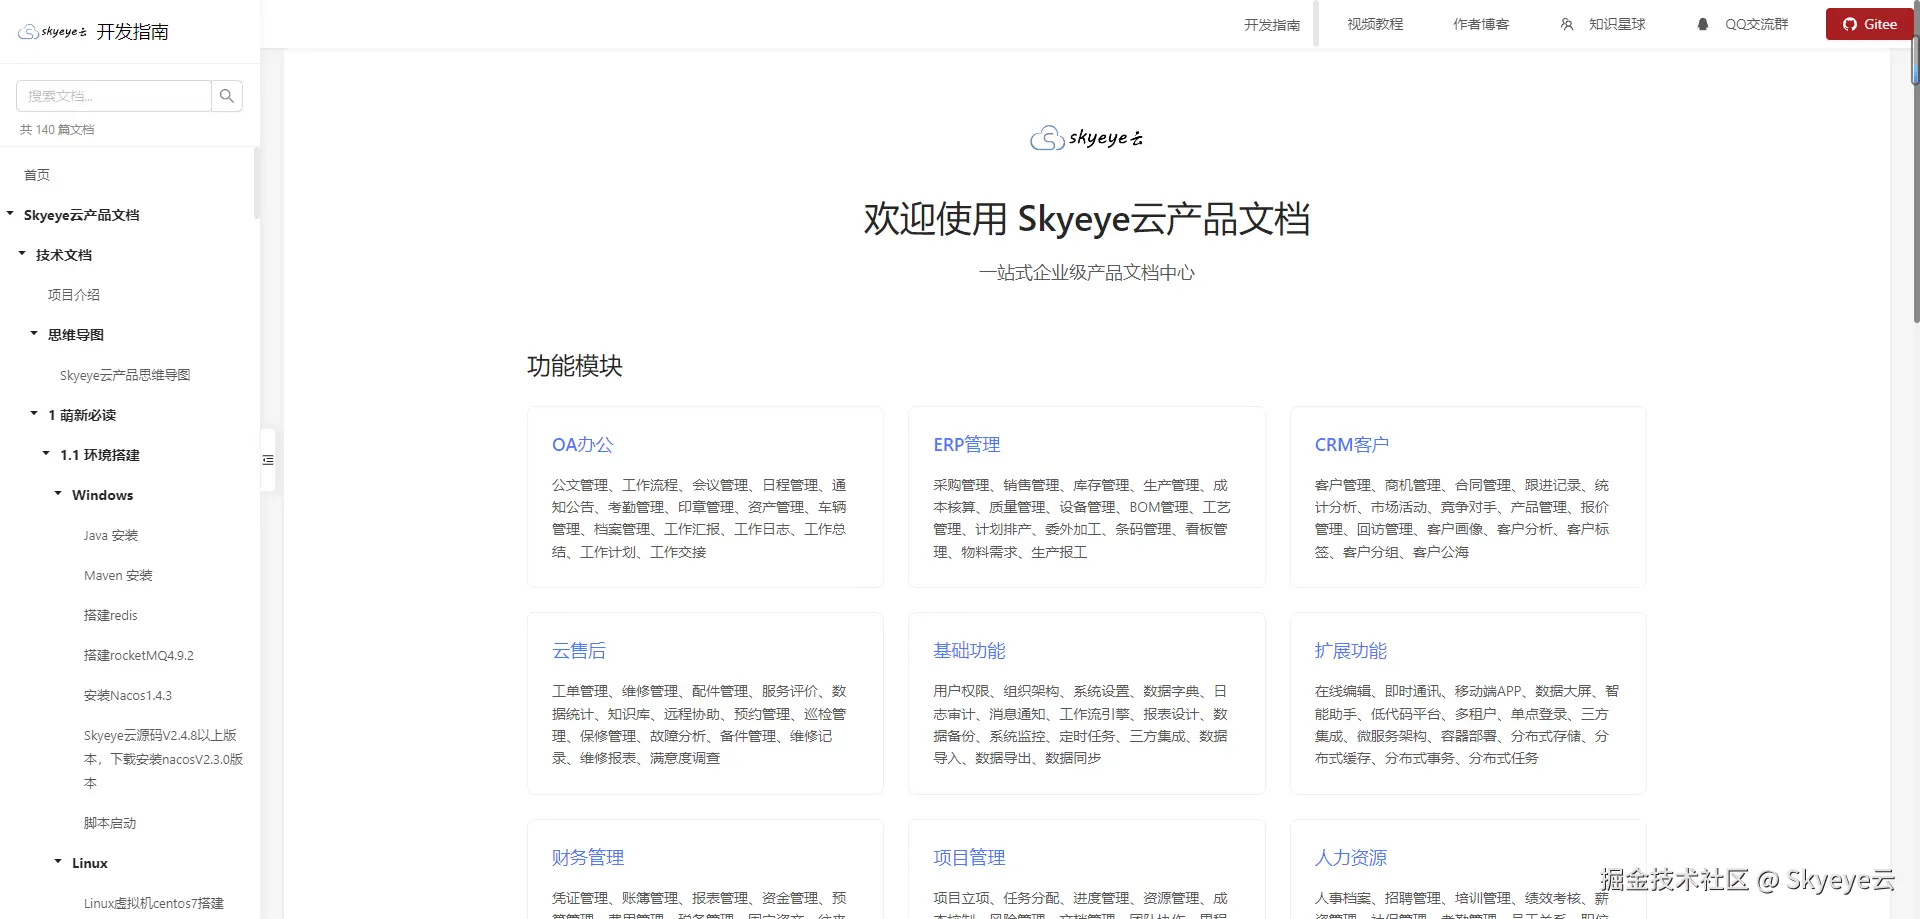The height and width of the screenshot is (919, 1920).
Task: Open 项目介绍 in sidebar
Action: point(74,295)
